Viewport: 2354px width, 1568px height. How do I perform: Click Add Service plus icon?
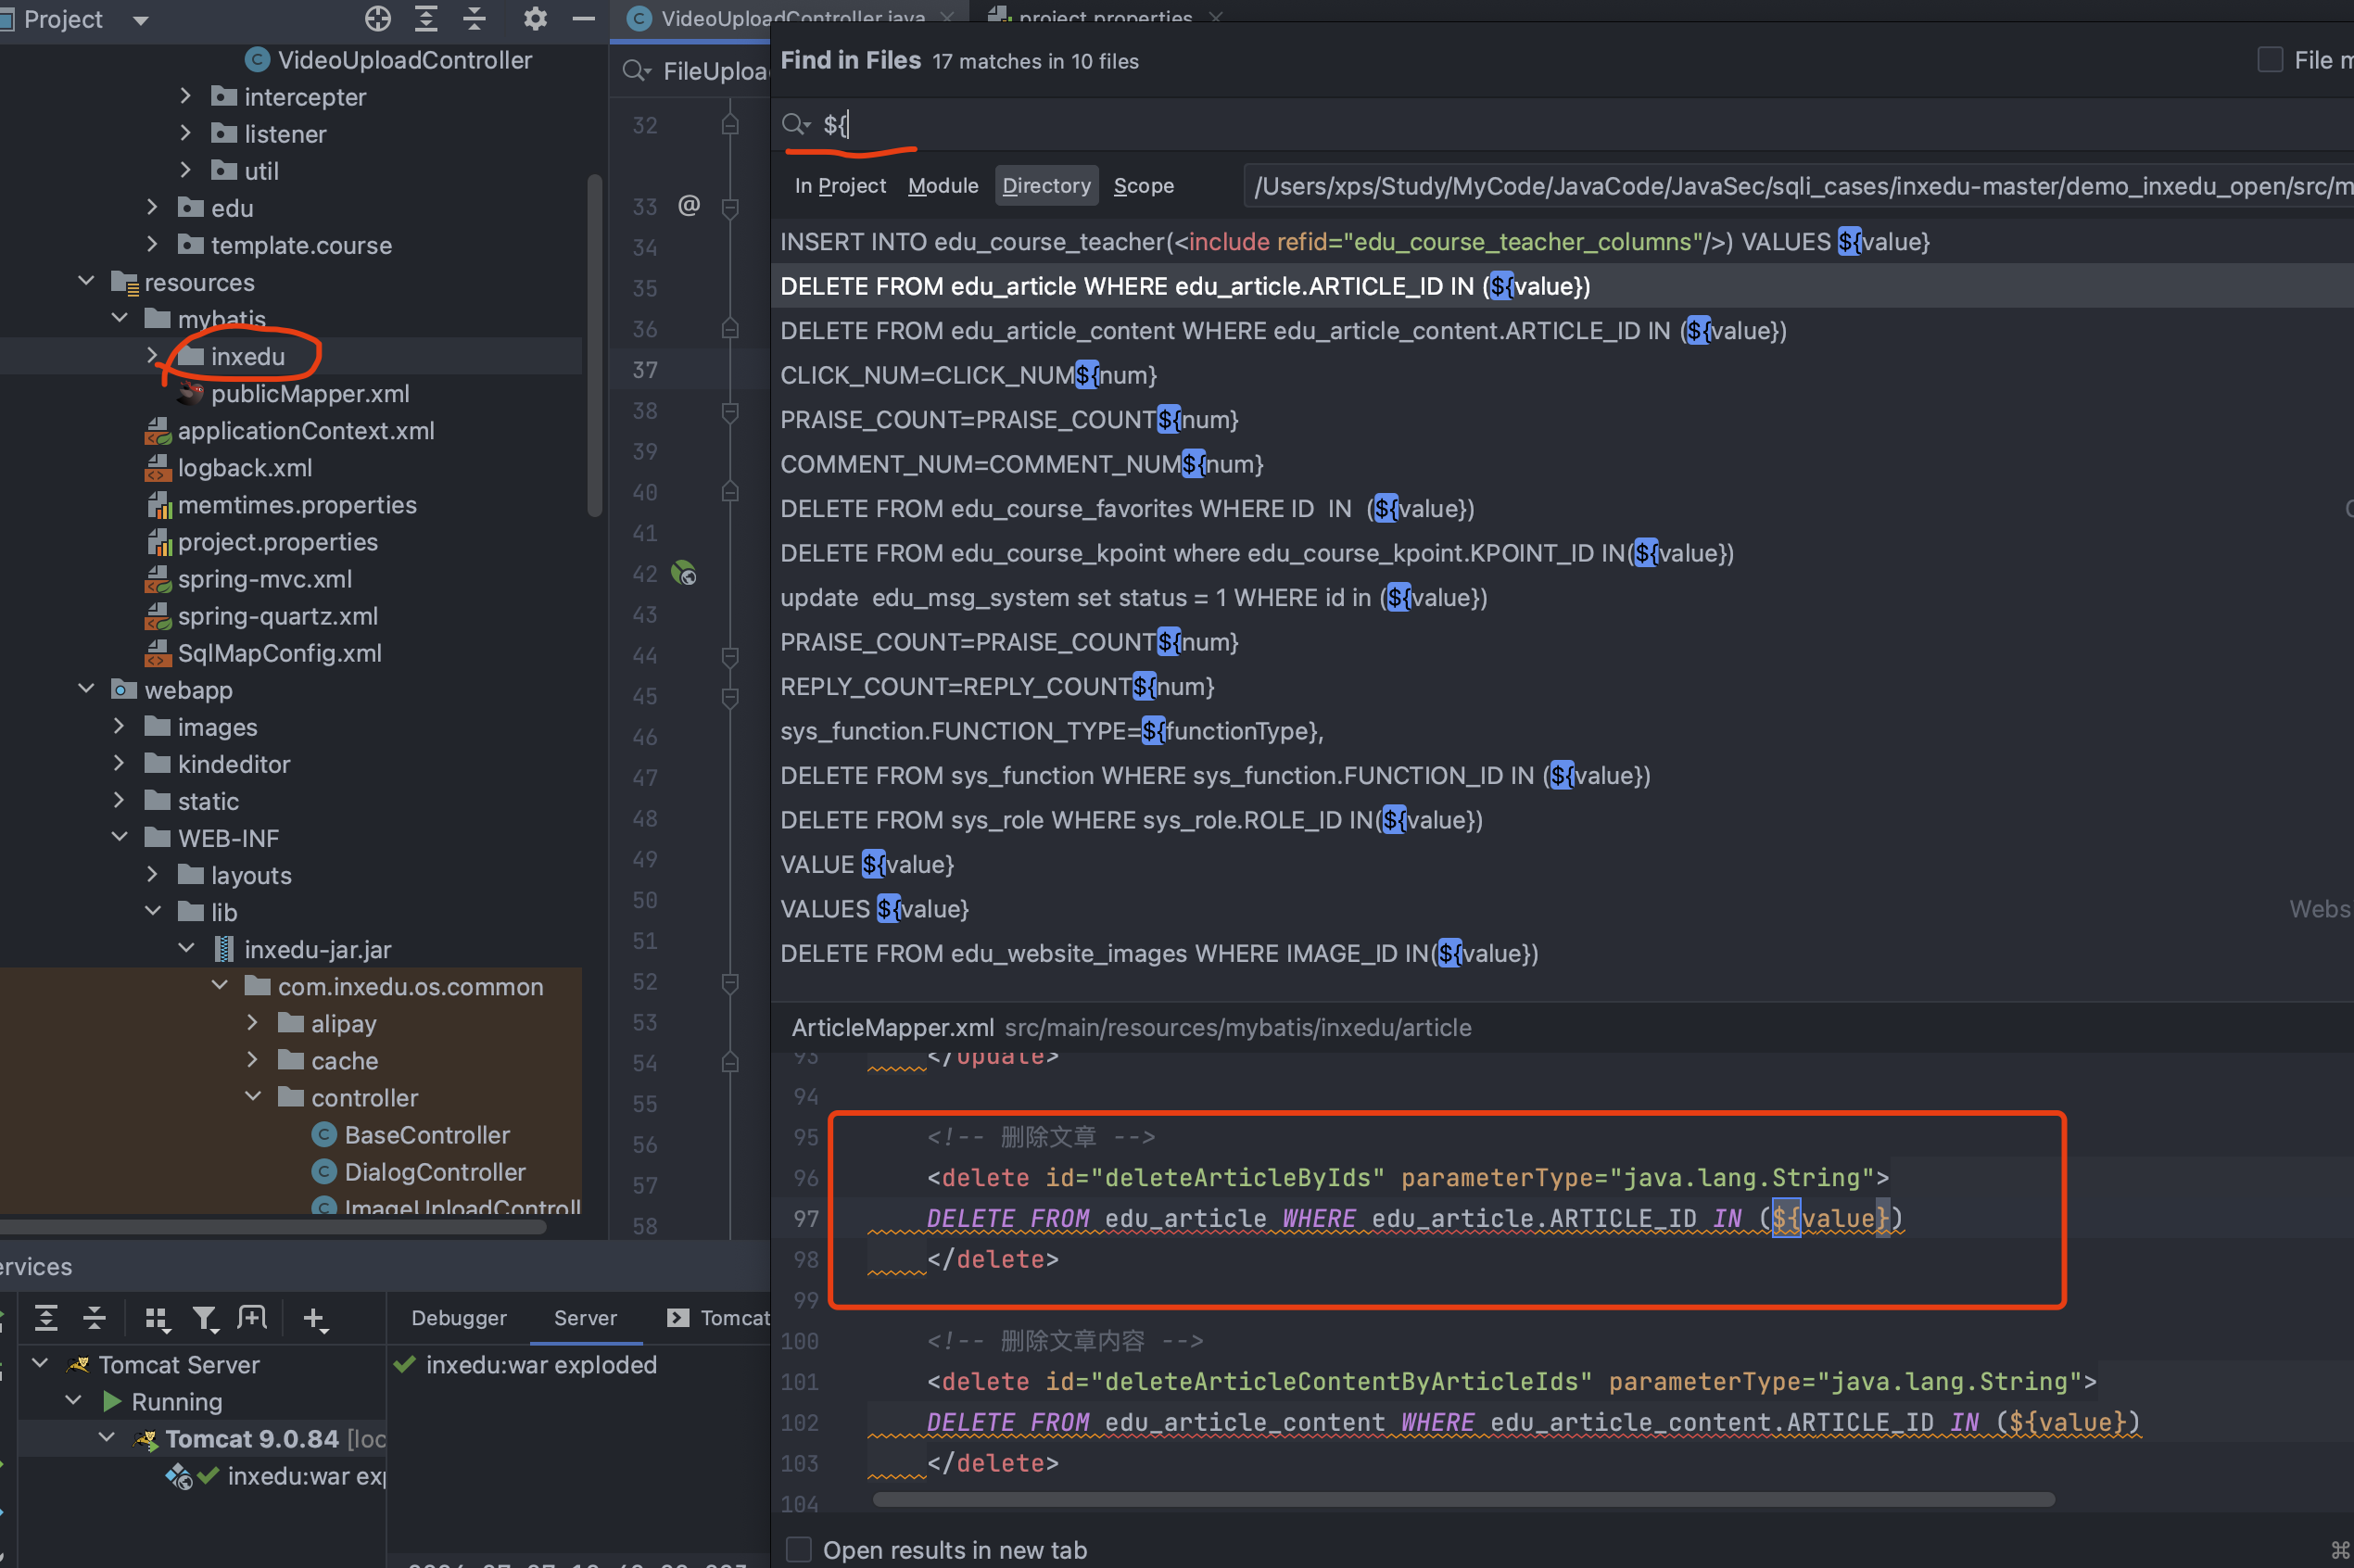tap(314, 1319)
